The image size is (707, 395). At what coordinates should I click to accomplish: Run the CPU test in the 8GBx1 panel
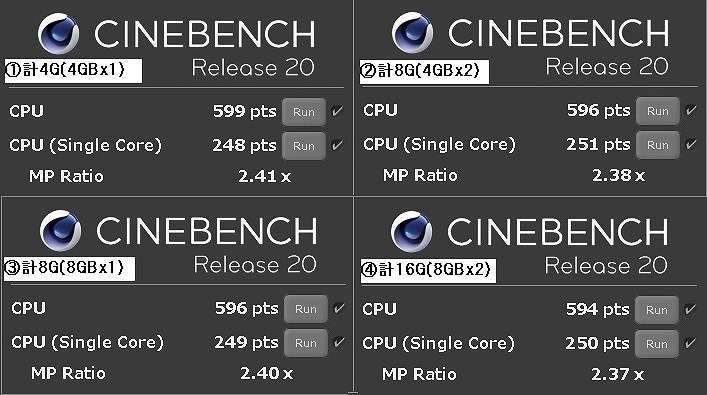306,309
